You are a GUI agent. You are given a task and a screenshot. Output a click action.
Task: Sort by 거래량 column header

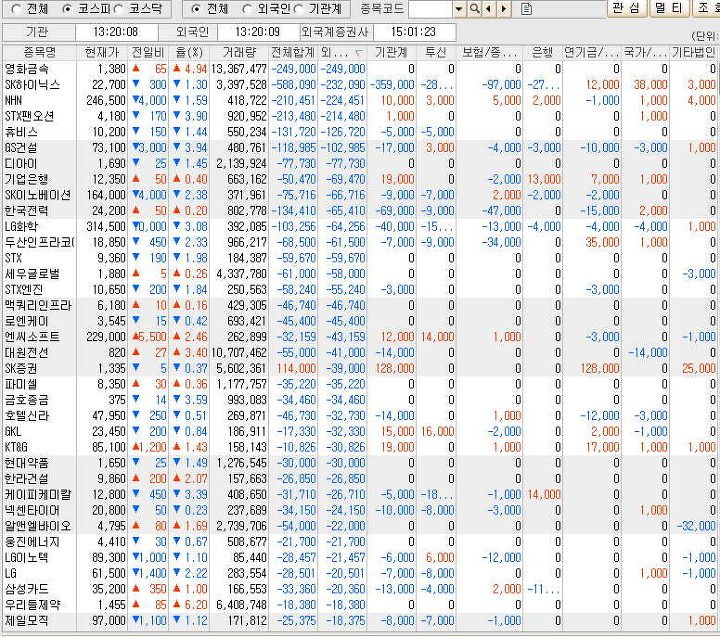(239, 52)
